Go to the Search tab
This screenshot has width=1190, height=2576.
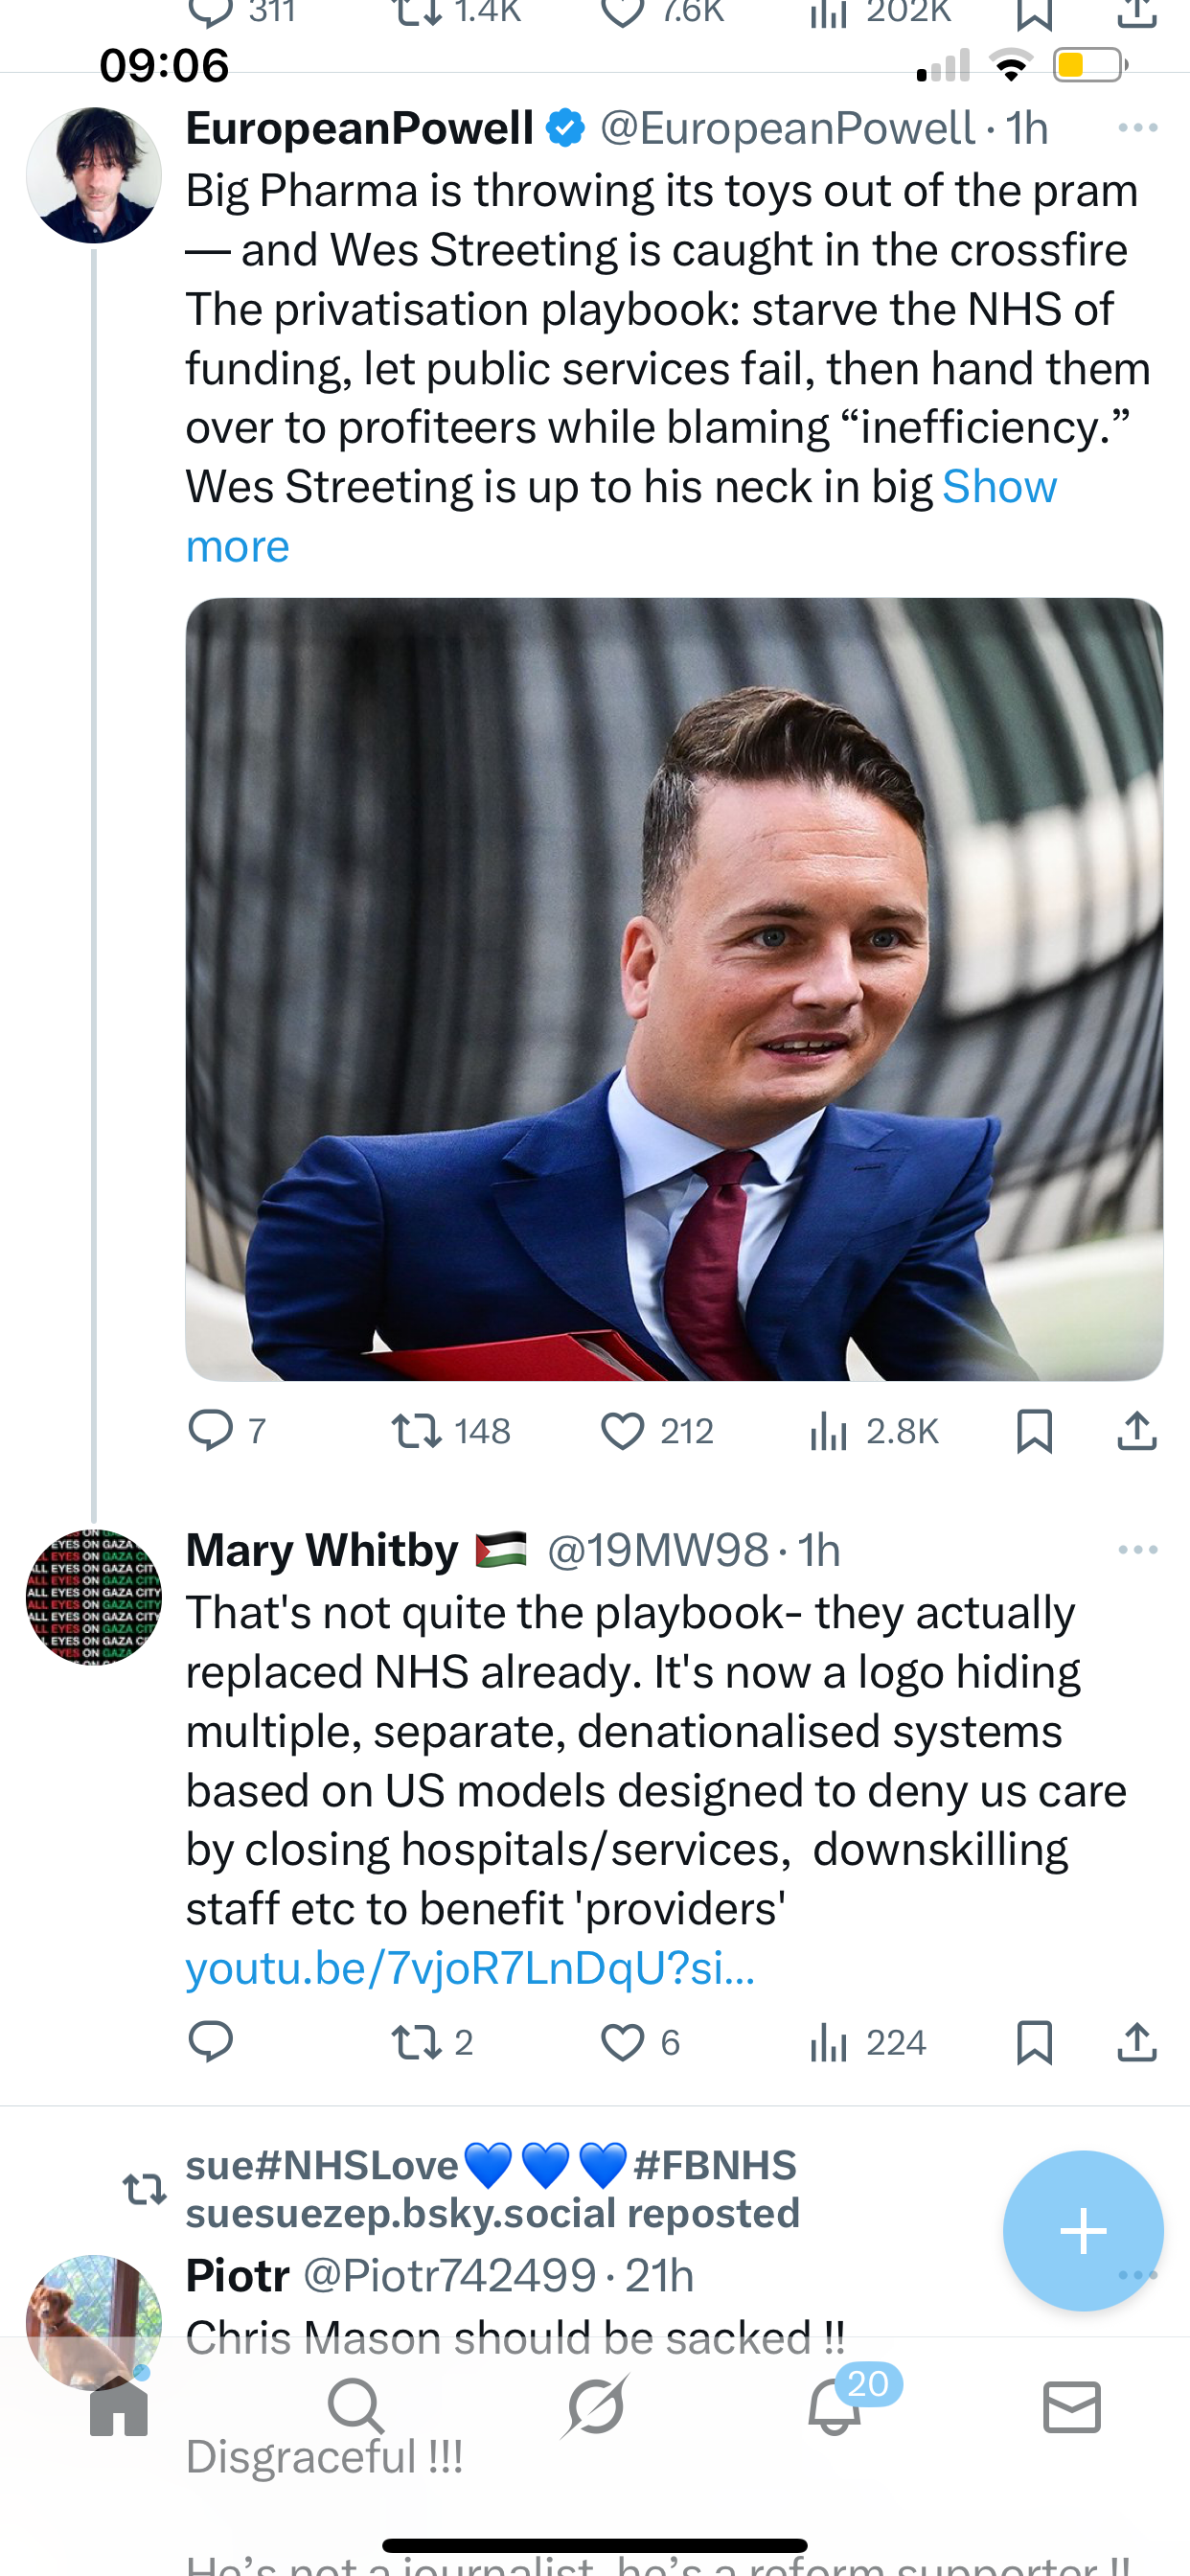pos(356,2406)
